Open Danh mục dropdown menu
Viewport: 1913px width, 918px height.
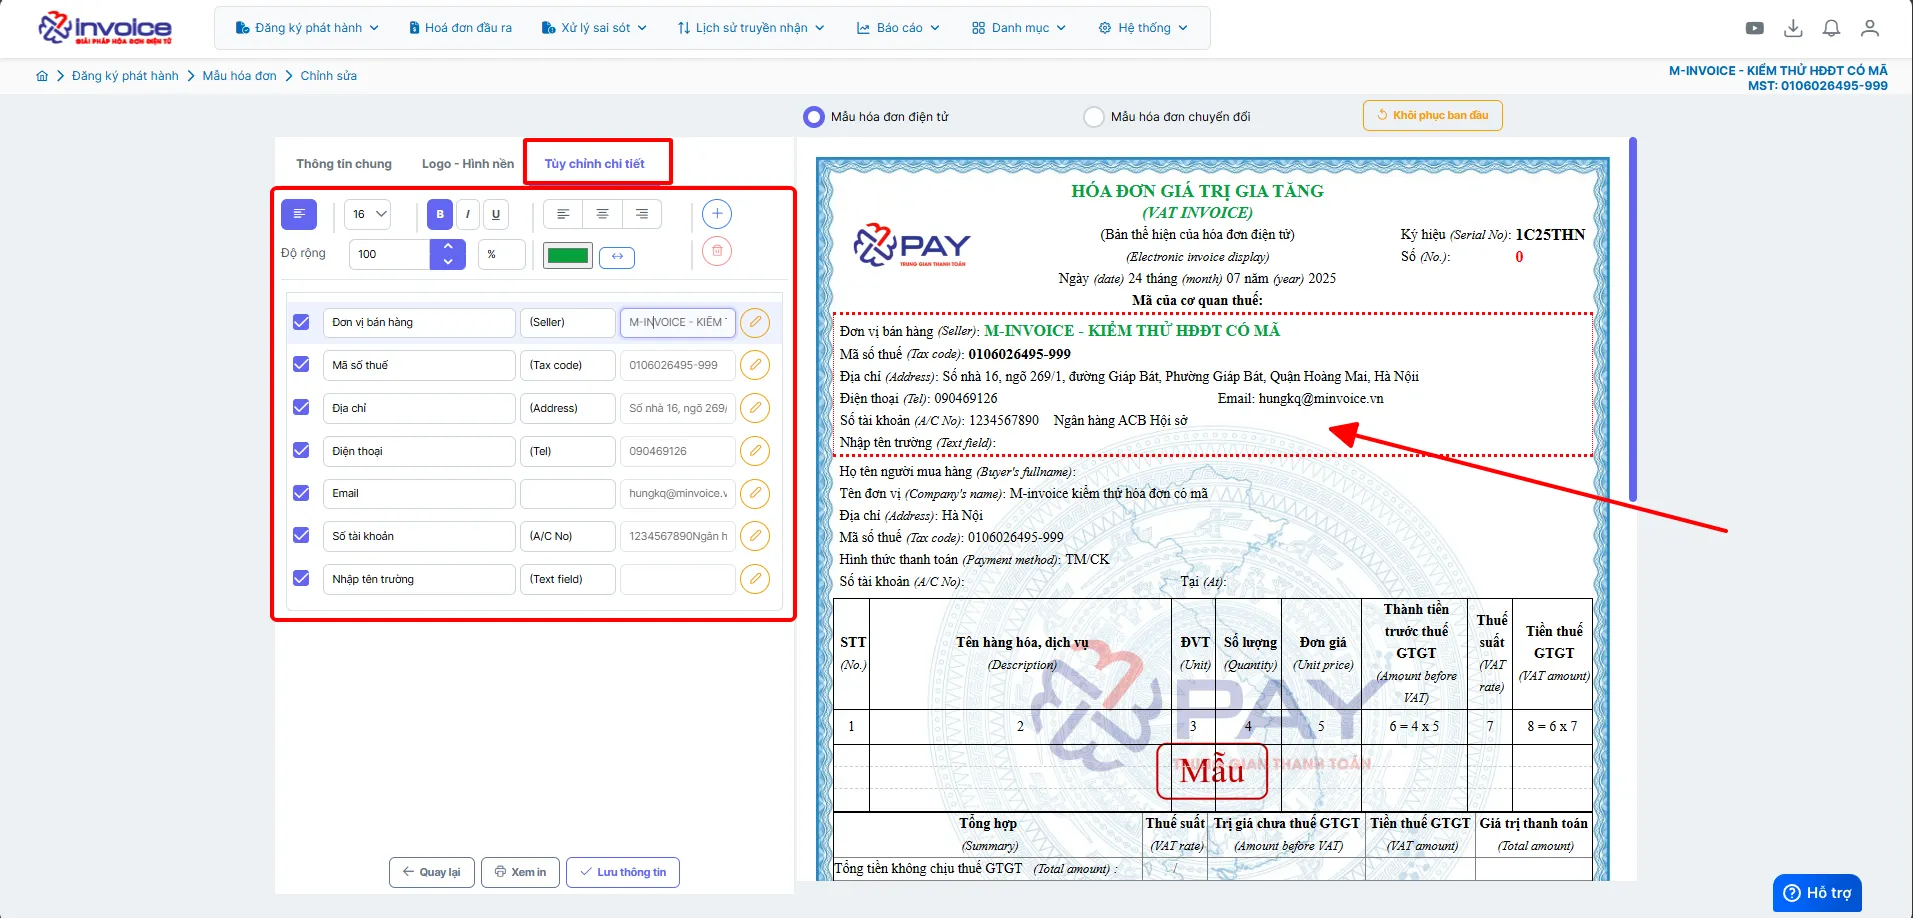(x=1019, y=28)
